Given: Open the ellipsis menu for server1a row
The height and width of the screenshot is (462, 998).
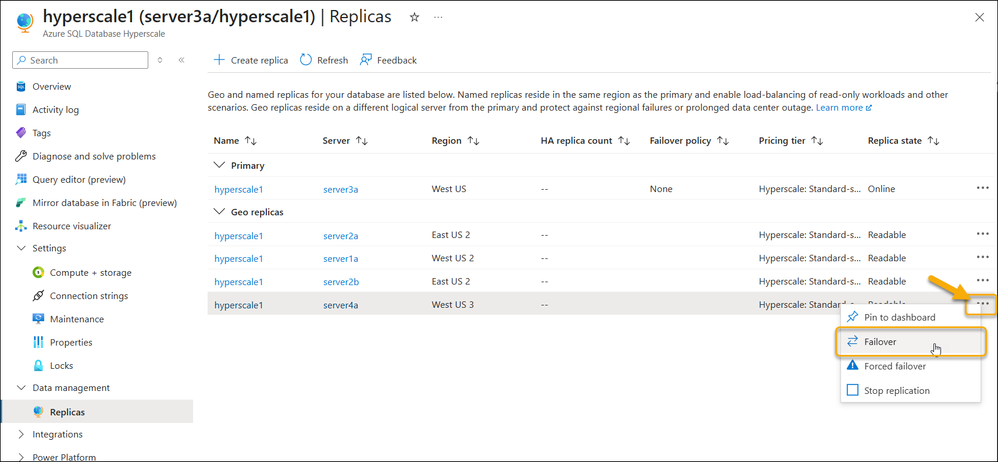Looking at the screenshot, I should click(x=982, y=258).
